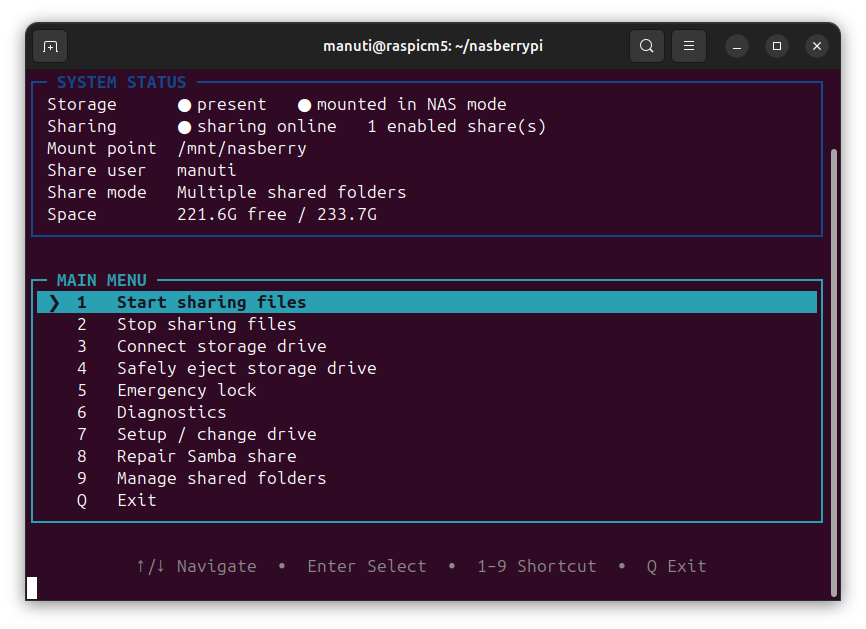Click the storage 'present' status dot

(184, 105)
